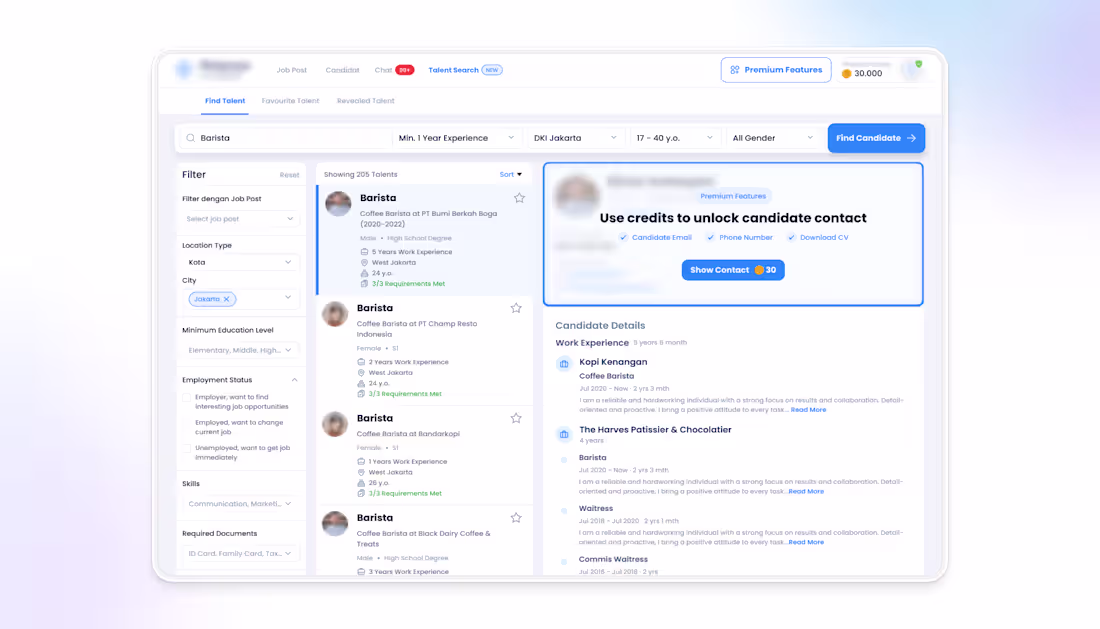The width and height of the screenshot is (1100, 629).
Task: Open the Talent Search menu
Action: (x=453, y=70)
